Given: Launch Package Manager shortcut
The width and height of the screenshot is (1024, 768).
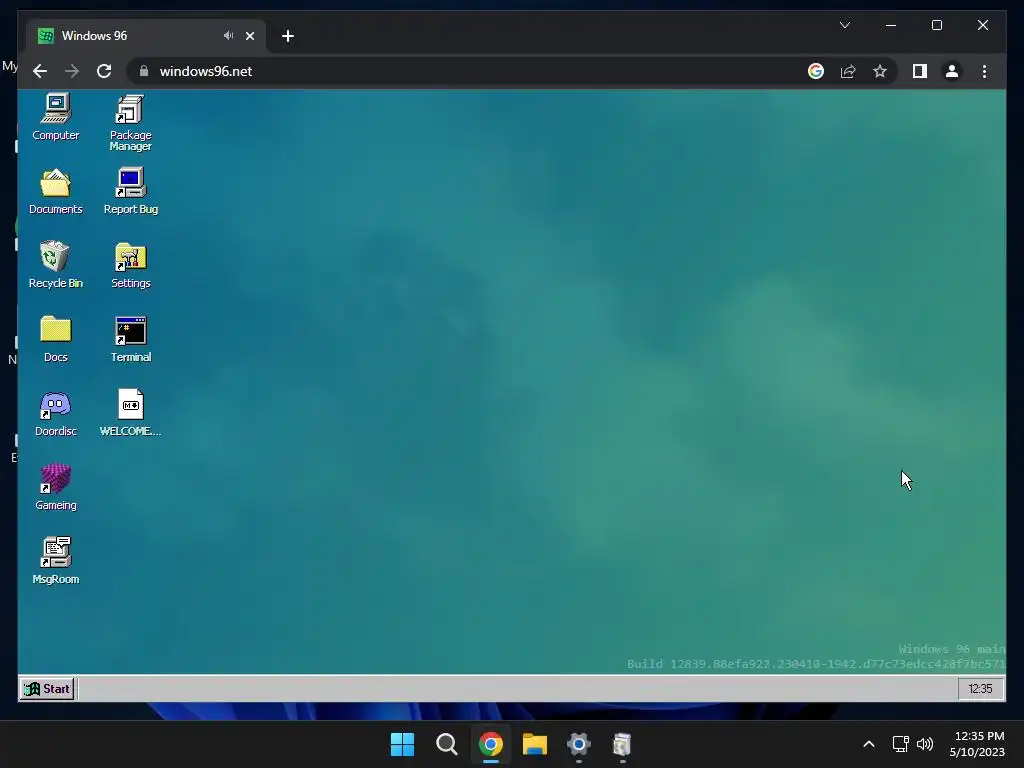Looking at the screenshot, I should coord(131,123).
